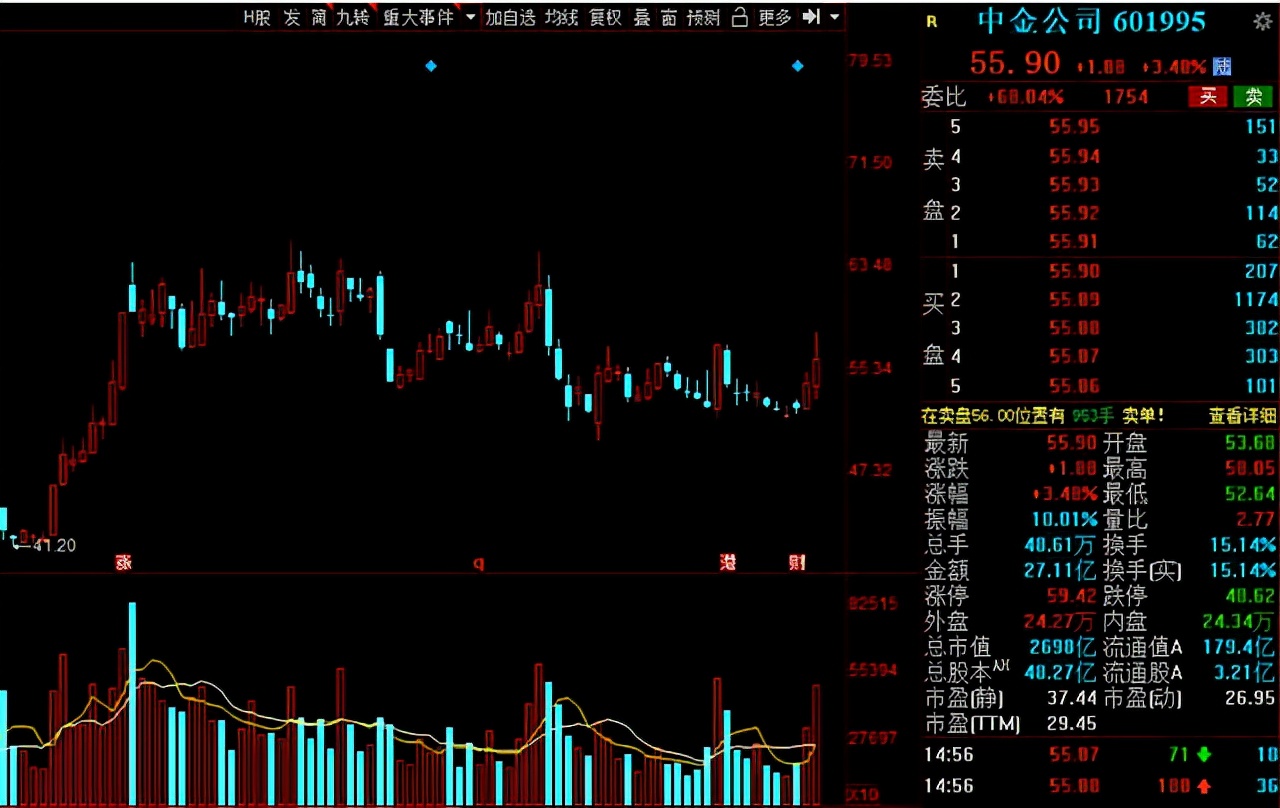Click the 涨停 value 59.42
This screenshot has width=1280, height=808.
[x=1071, y=596]
